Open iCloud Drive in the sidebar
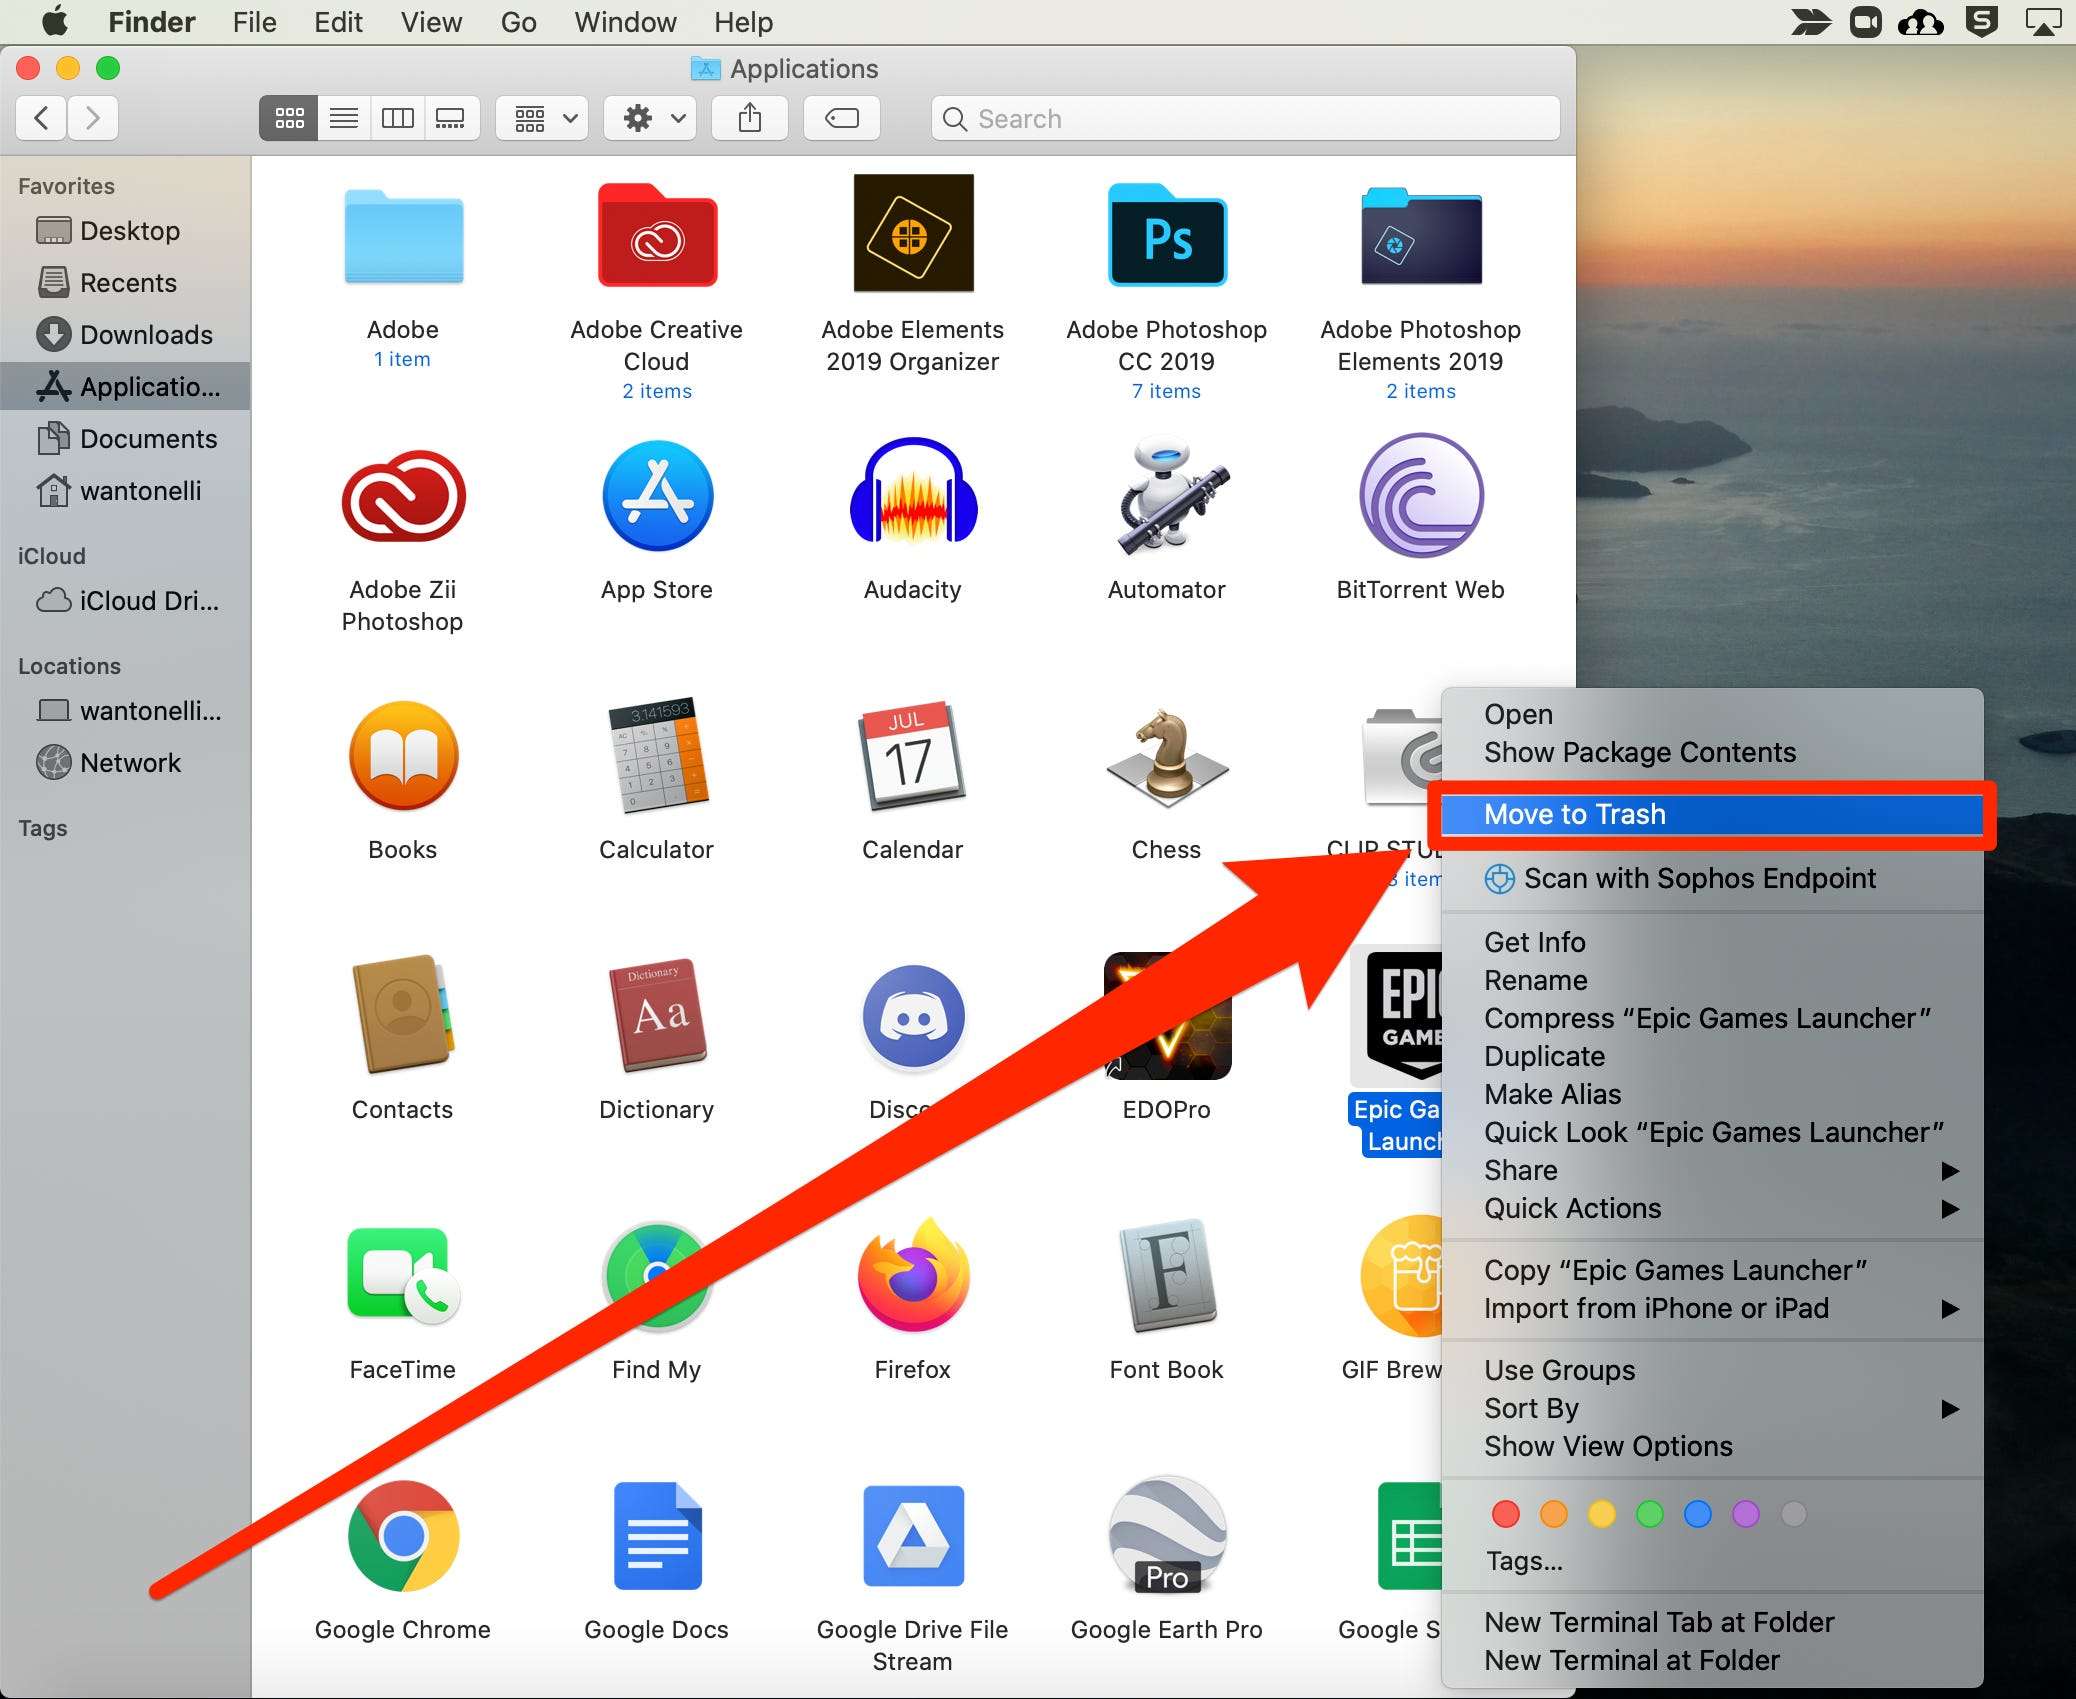 click(x=125, y=600)
